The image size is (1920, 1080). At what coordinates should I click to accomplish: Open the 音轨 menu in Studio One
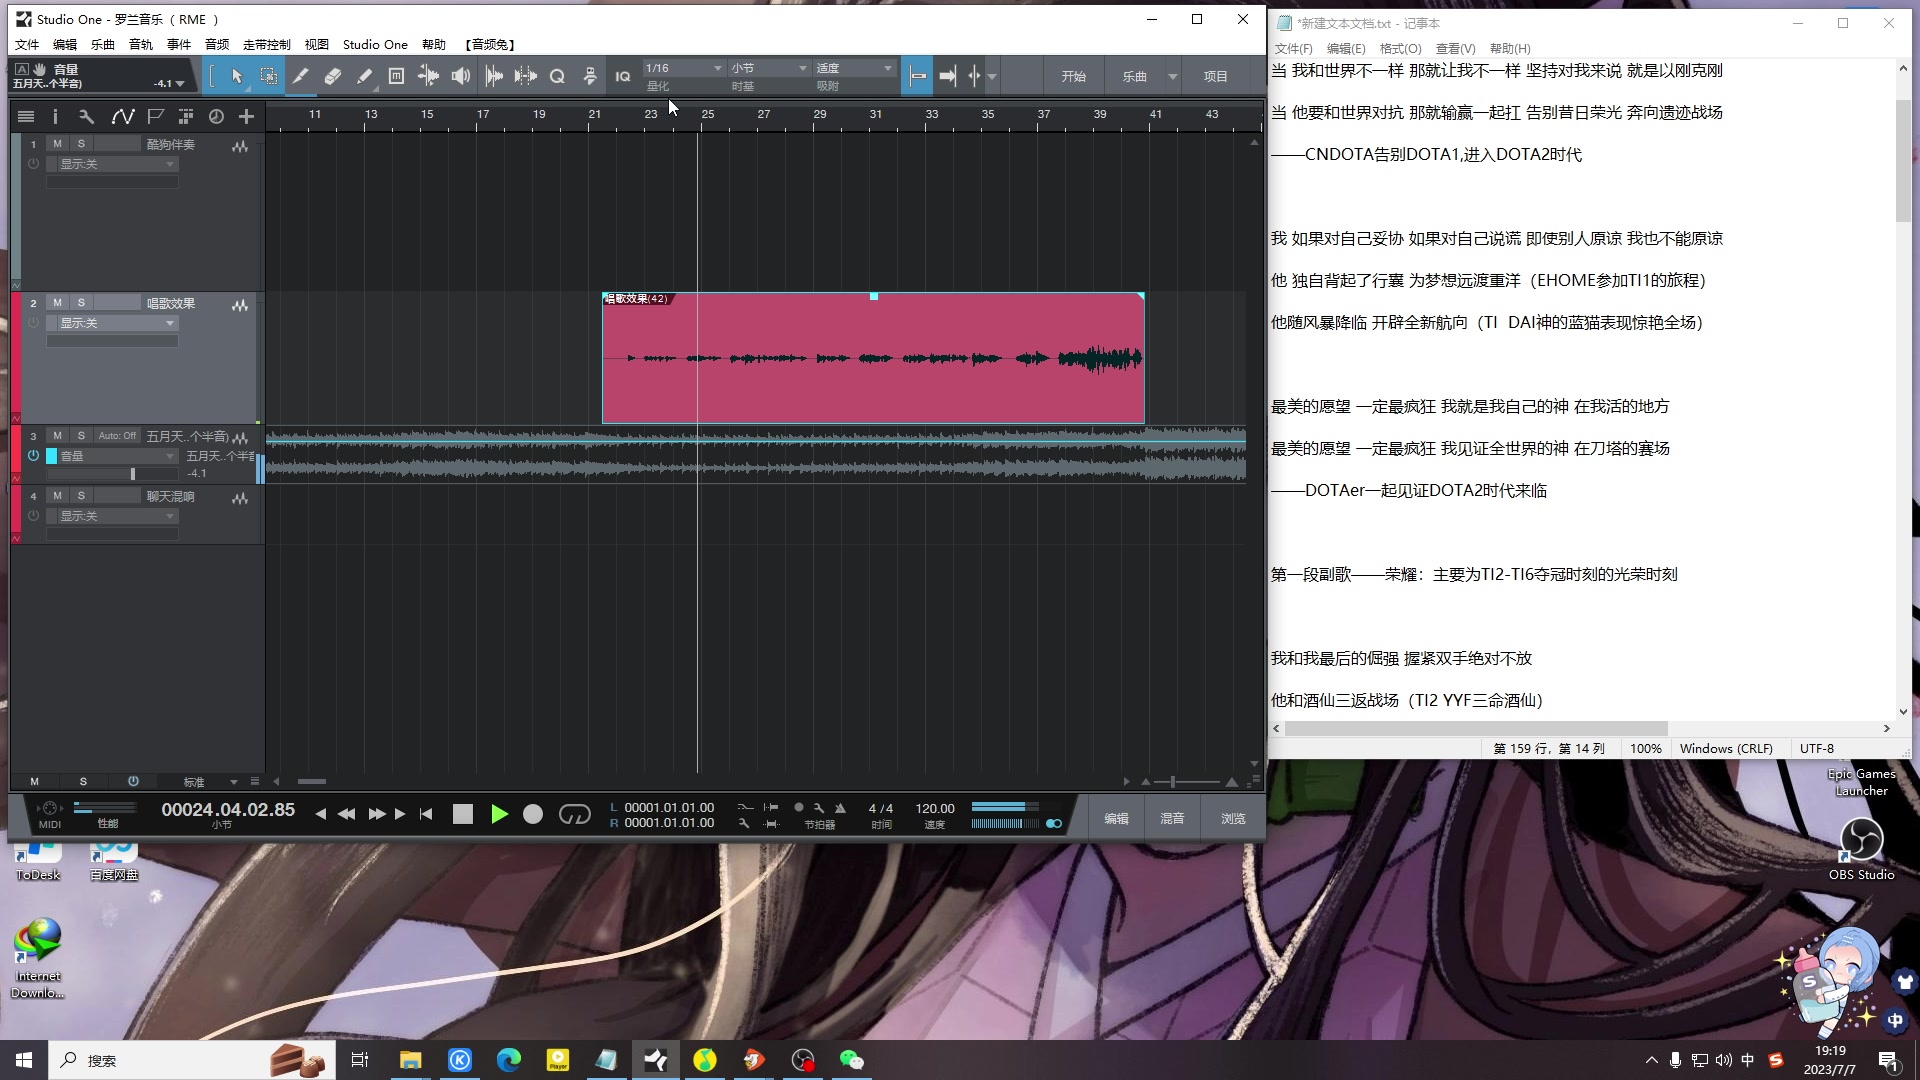(x=141, y=45)
